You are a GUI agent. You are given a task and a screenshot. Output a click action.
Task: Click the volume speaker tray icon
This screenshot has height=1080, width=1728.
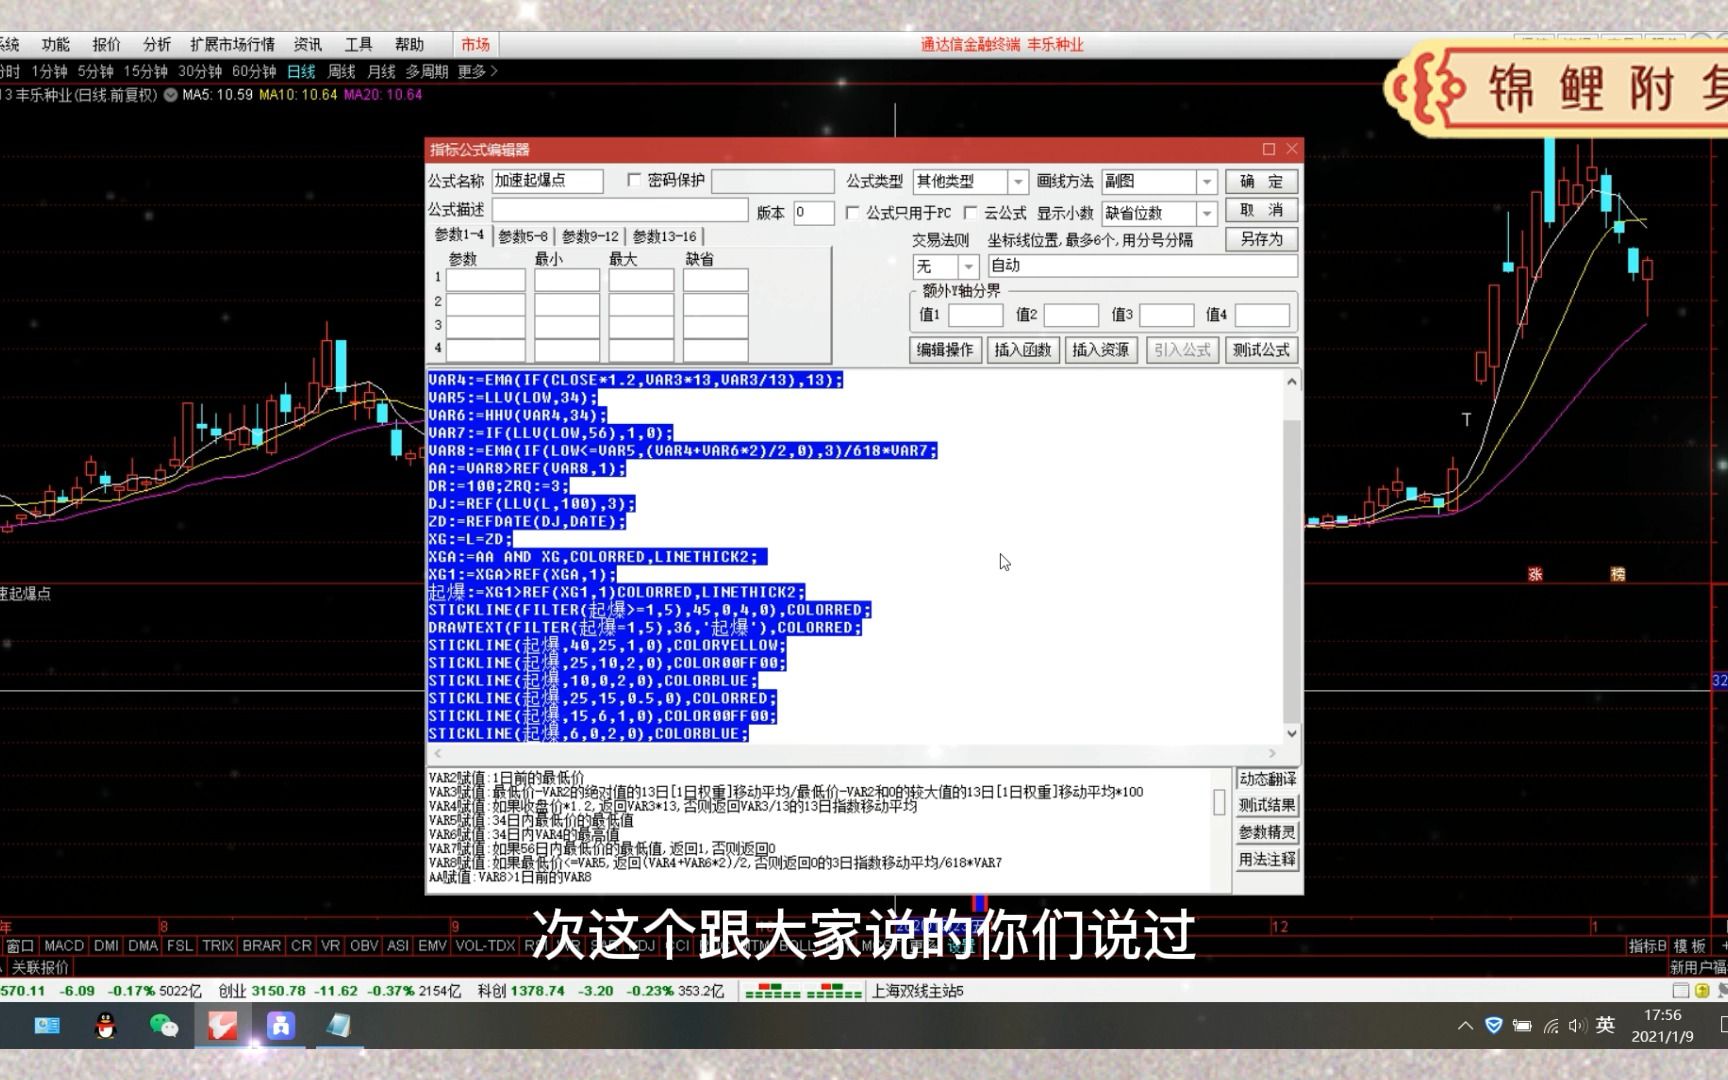1578,1026
